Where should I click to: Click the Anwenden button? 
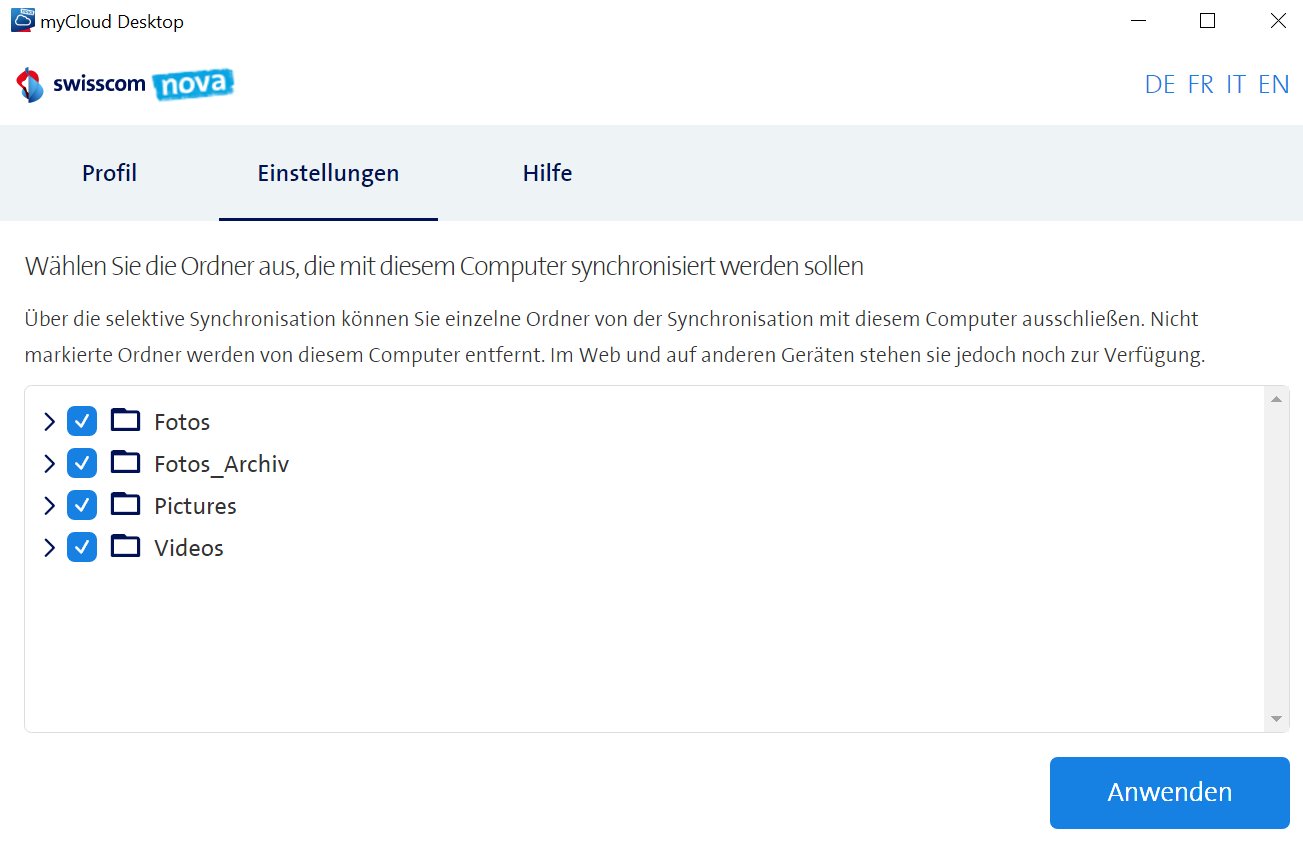pos(1168,792)
